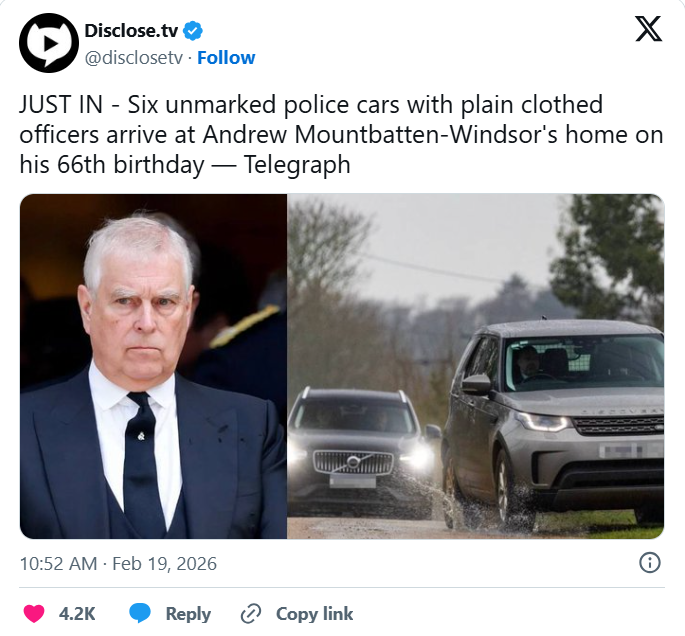Open the Disclose.tv profile avatar
Screen dimensions: 685x636
point(49,43)
